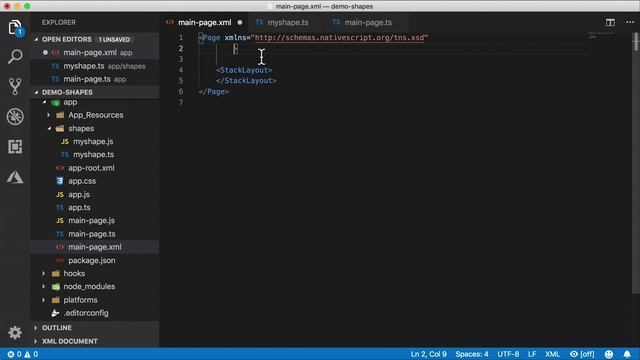Change indentation via Spaces: 4
The image size is (640, 360).
point(472,354)
